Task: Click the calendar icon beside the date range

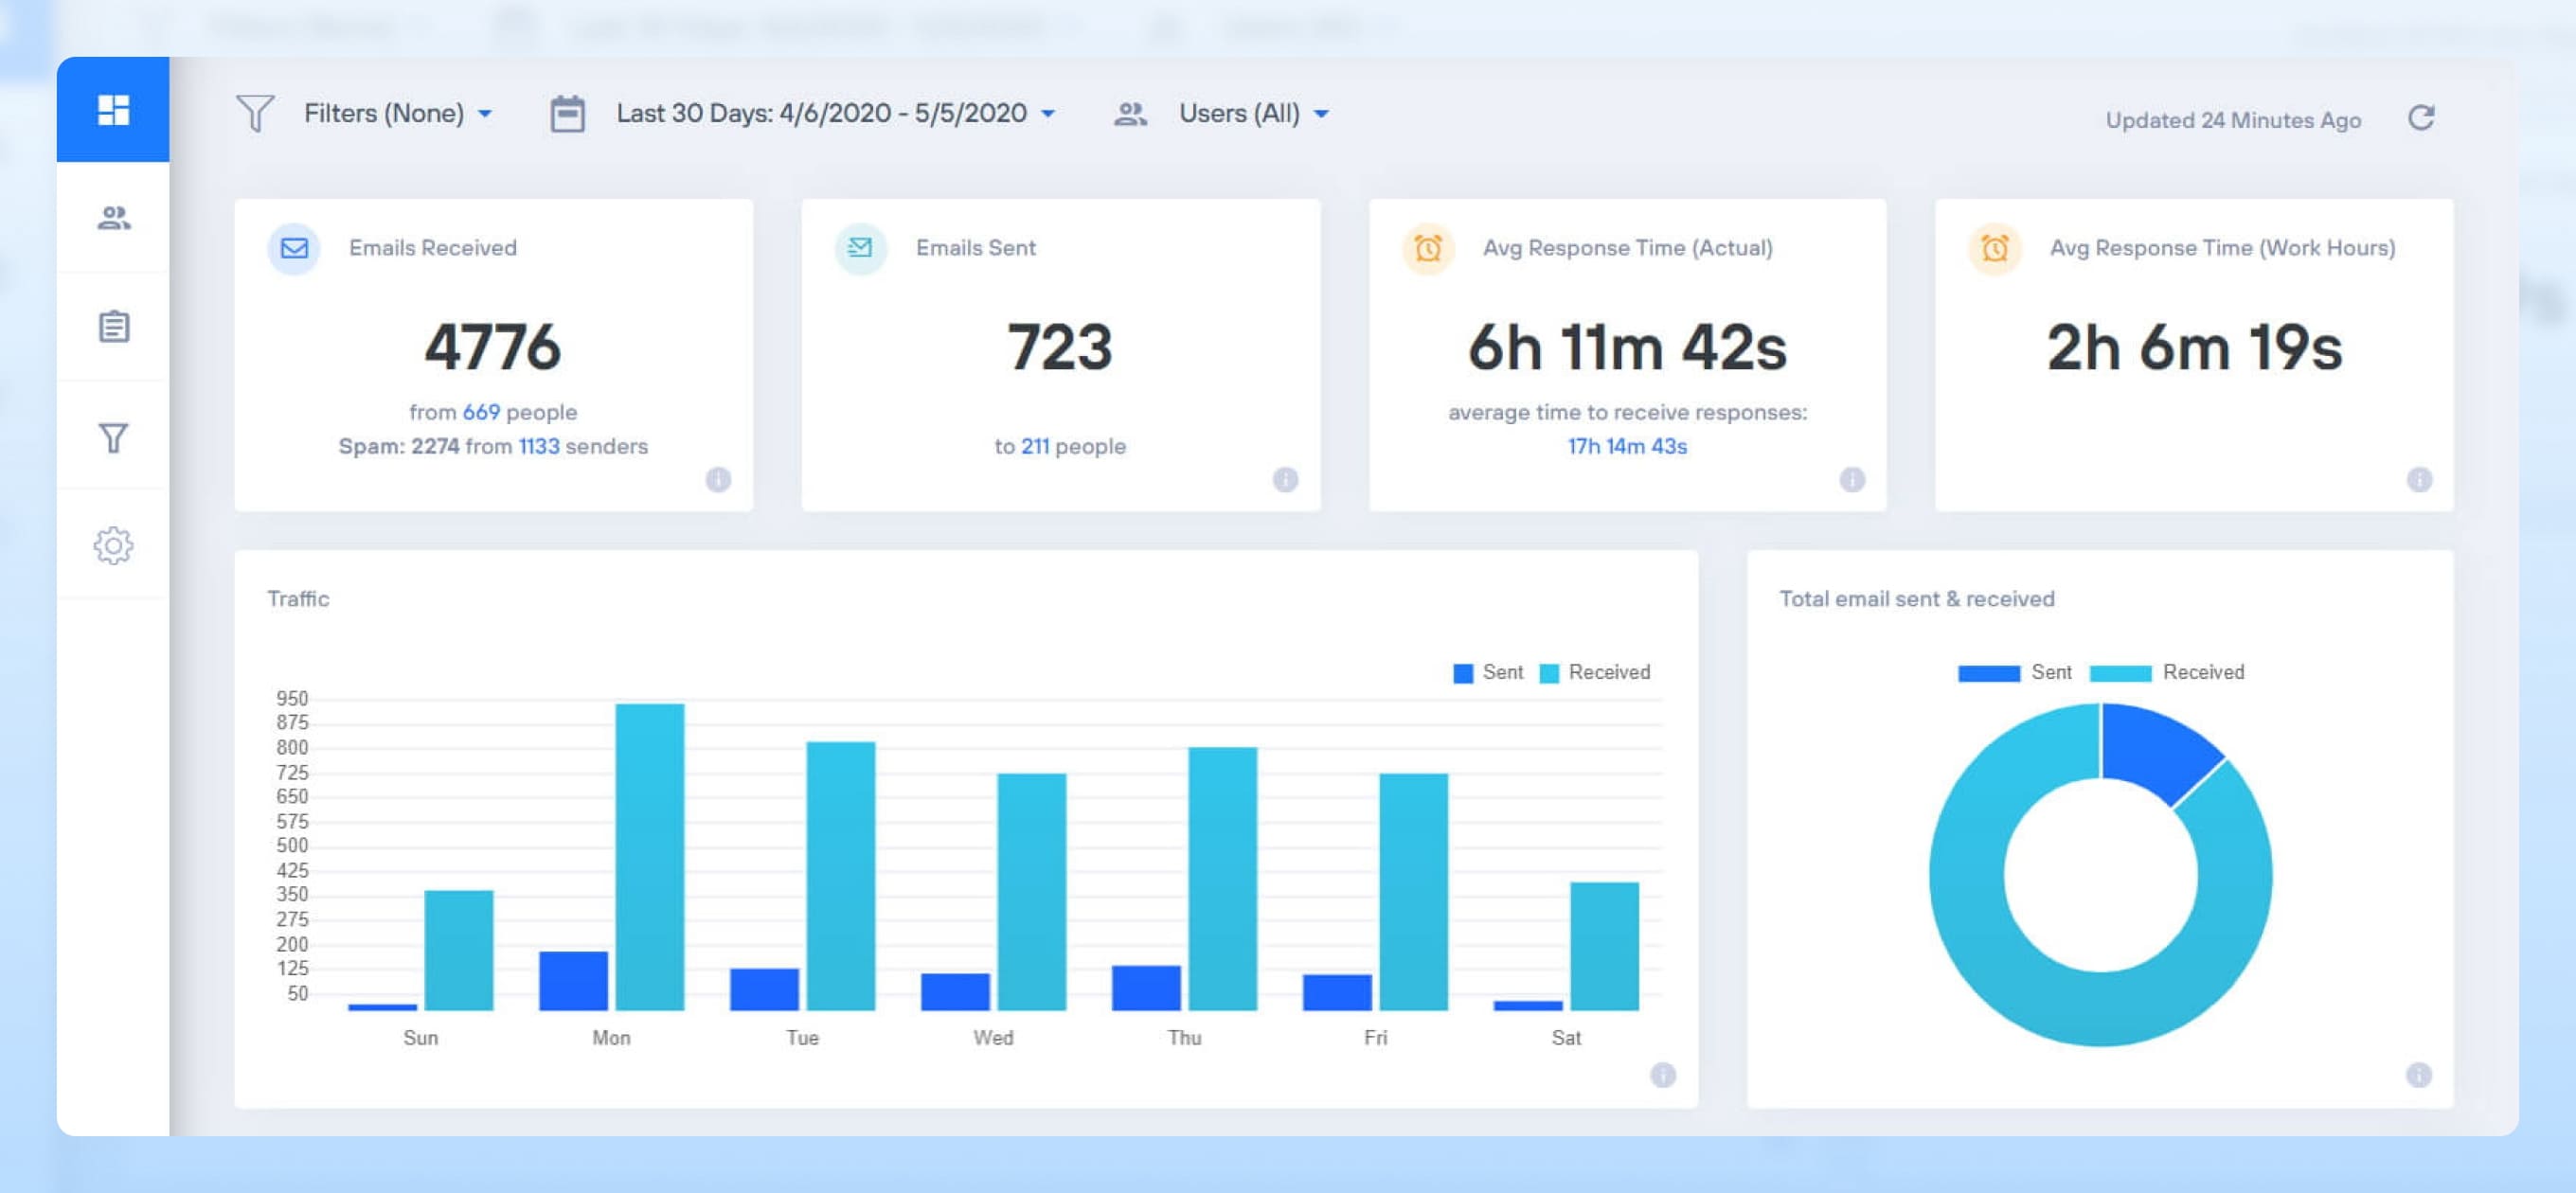Action: coord(567,113)
